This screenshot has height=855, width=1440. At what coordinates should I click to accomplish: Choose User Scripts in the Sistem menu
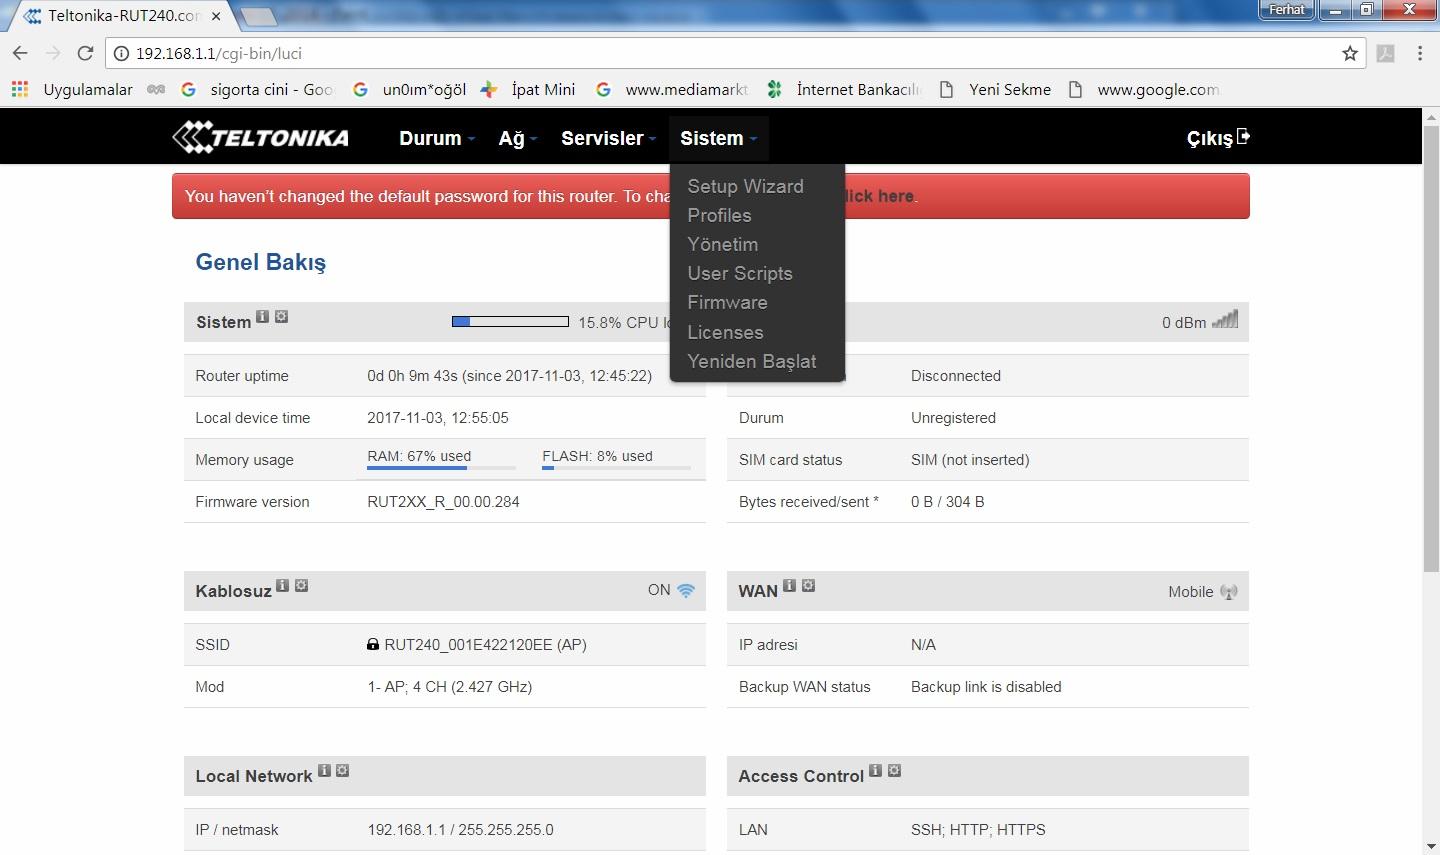pos(740,273)
